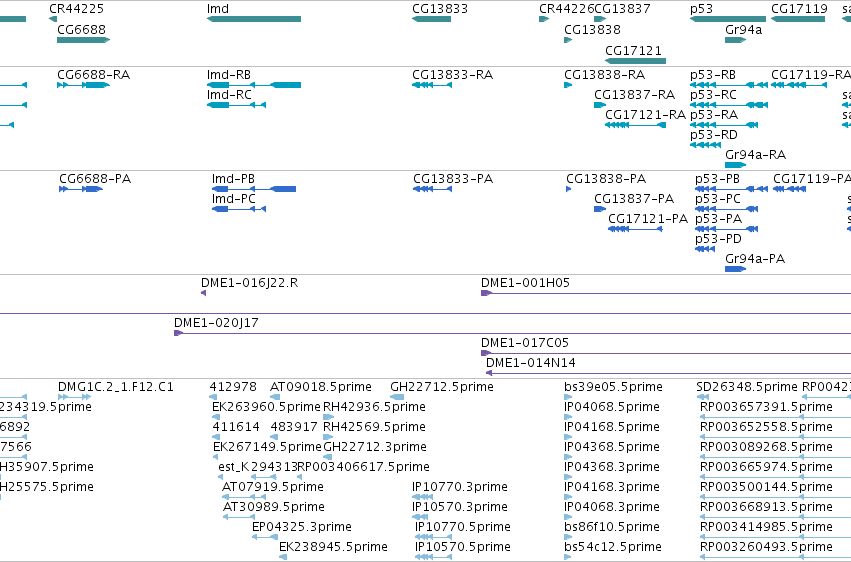Click the CG17119 gene label
The height and width of the screenshot is (562, 851).
[x=799, y=9]
